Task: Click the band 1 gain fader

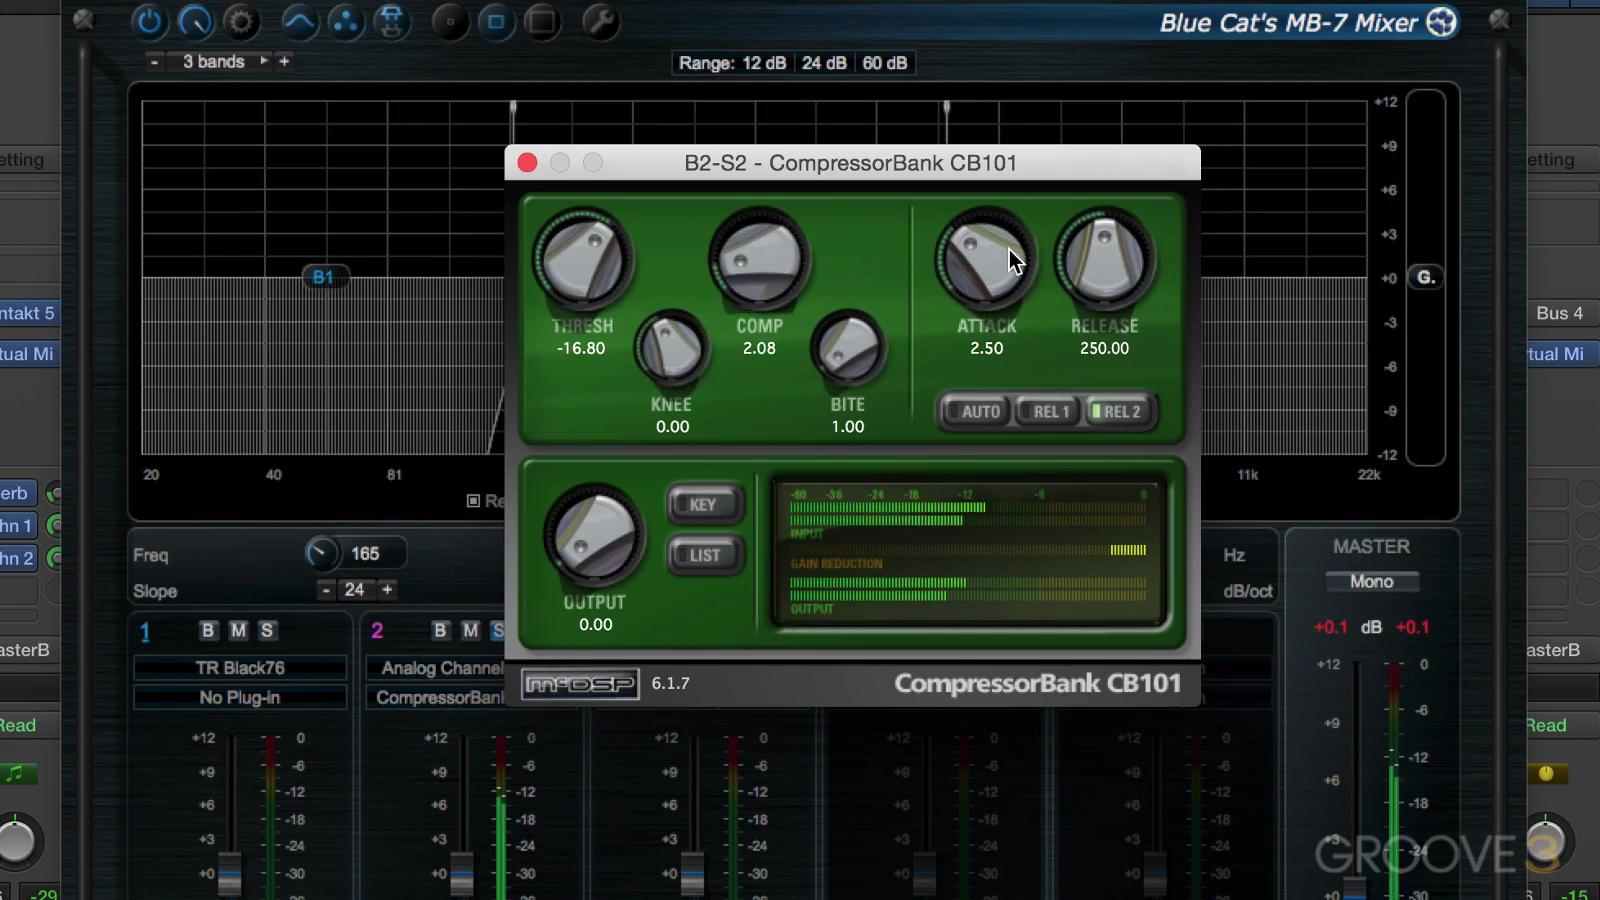Action: (x=230, y=873)
